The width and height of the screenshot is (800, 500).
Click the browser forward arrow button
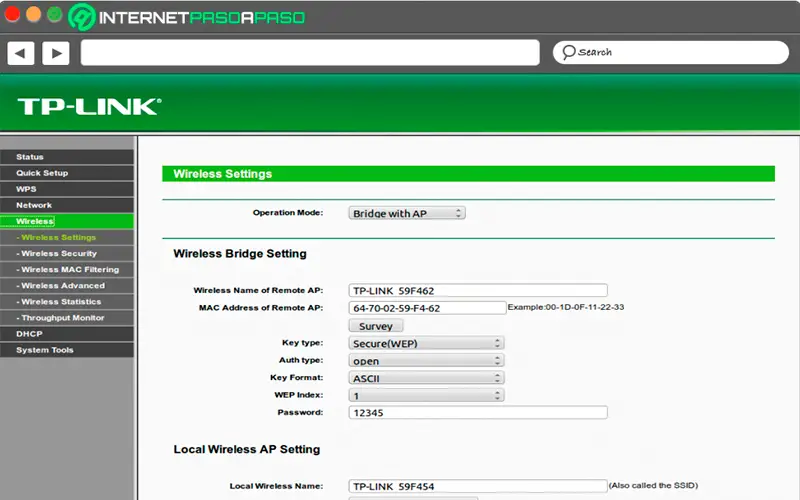click(x=56, y=53)
